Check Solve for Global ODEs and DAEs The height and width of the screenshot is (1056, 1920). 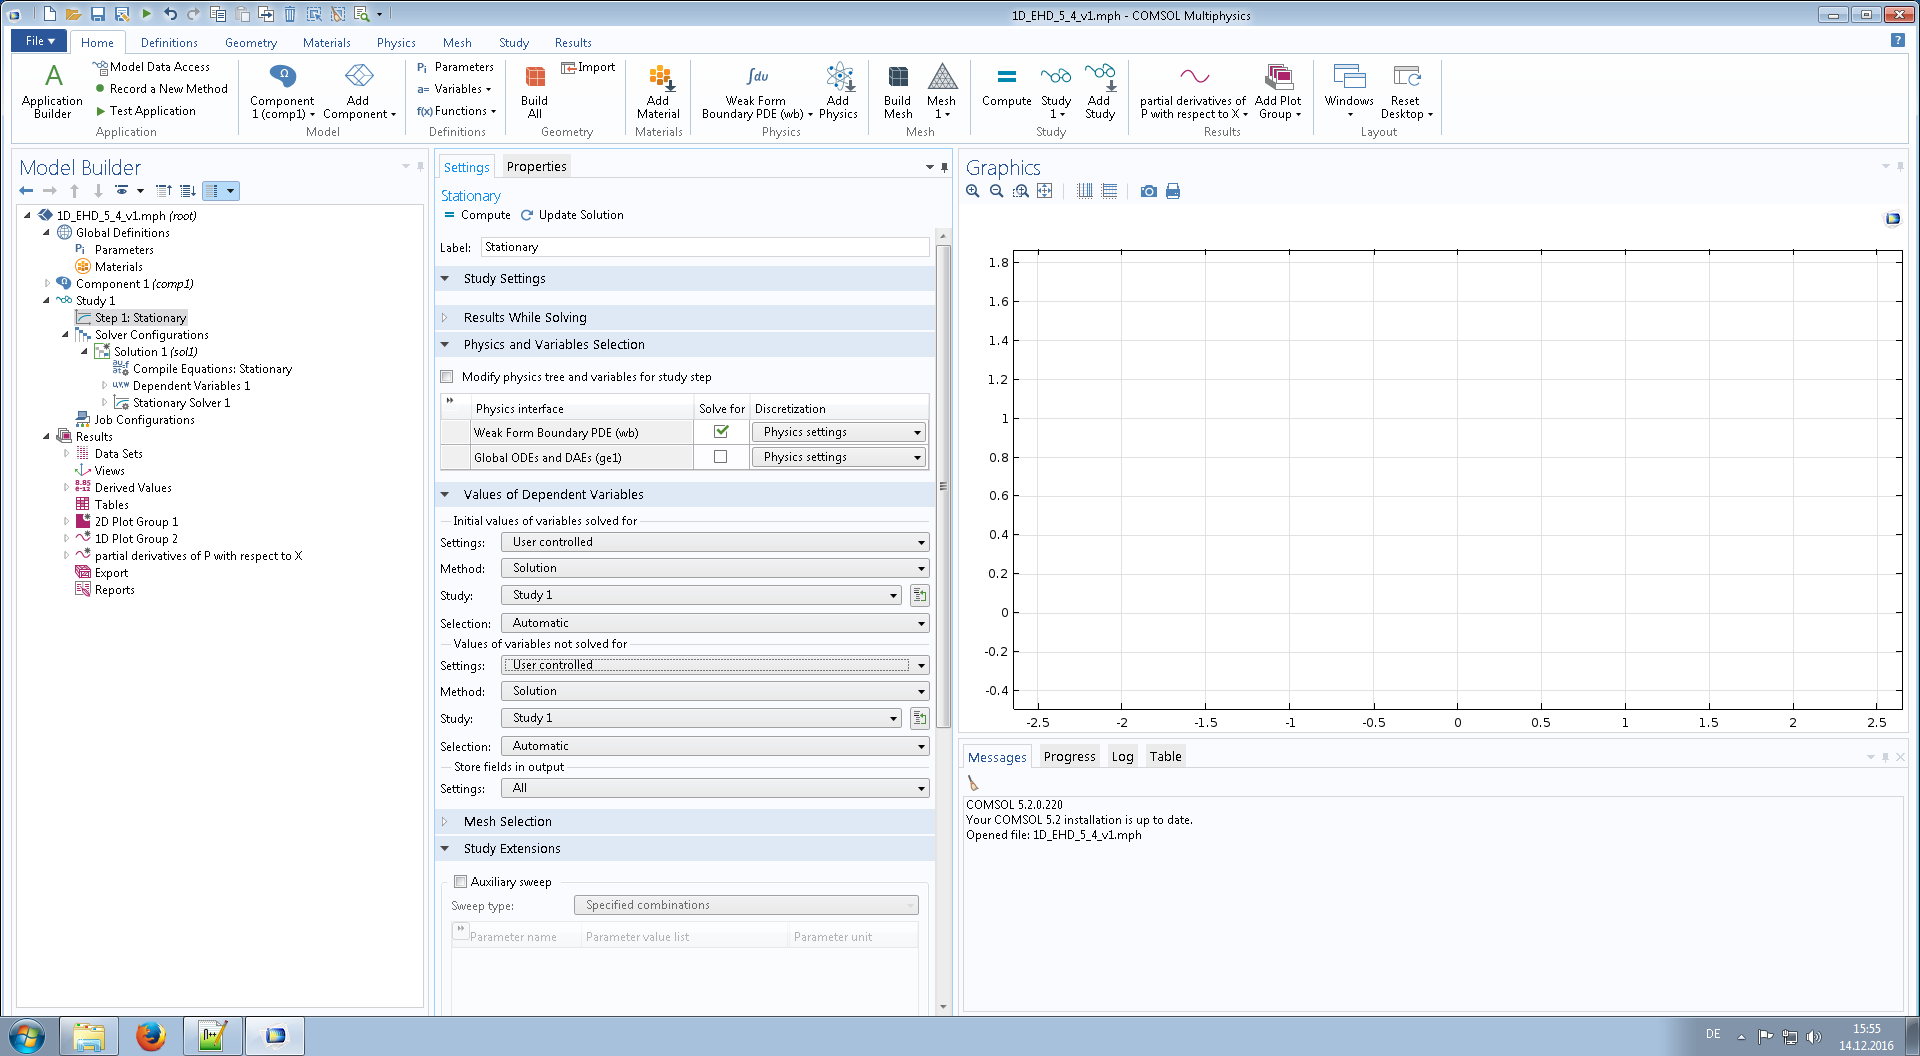721,457
